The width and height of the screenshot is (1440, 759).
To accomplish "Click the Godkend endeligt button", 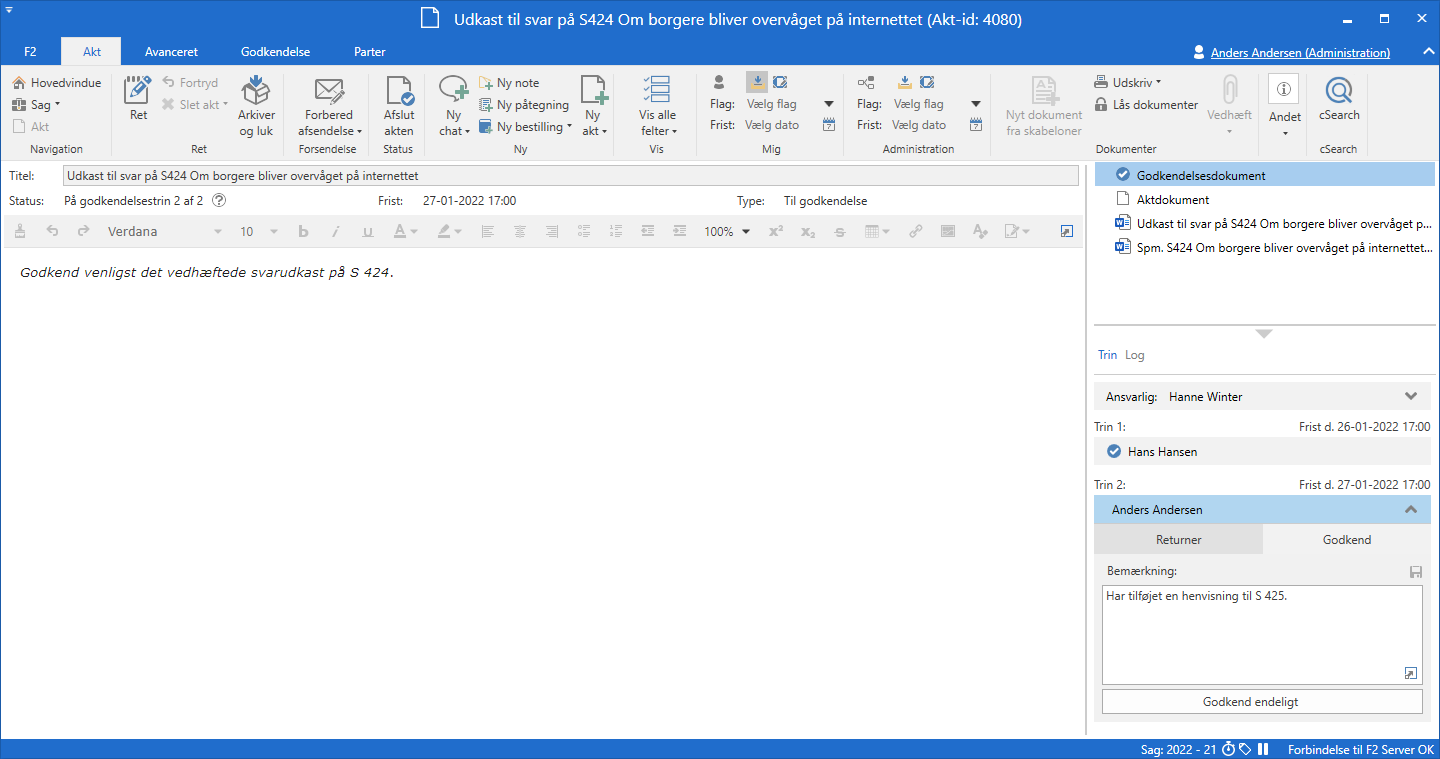I will click(1262, 702).
